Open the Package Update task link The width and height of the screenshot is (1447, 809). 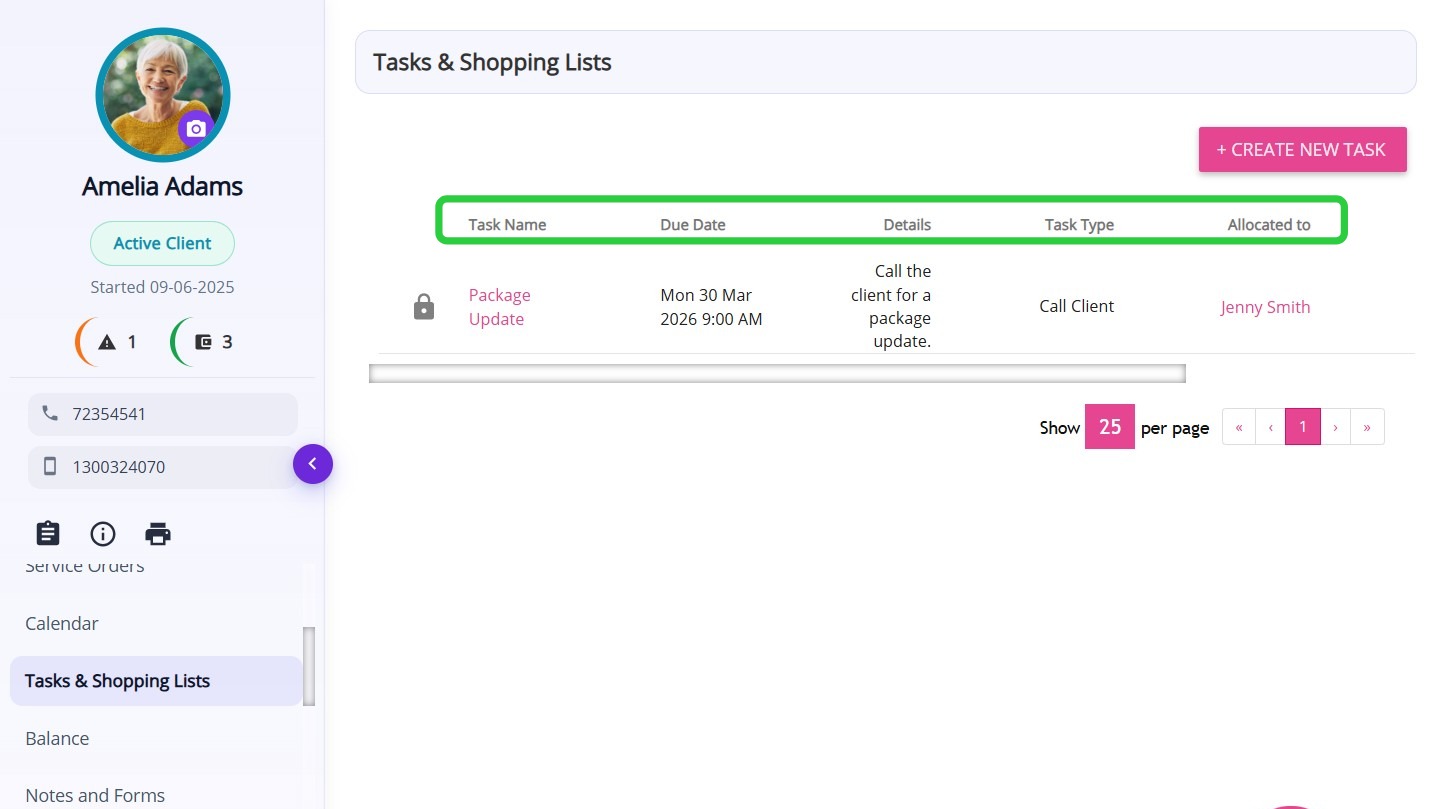(499, 307)
